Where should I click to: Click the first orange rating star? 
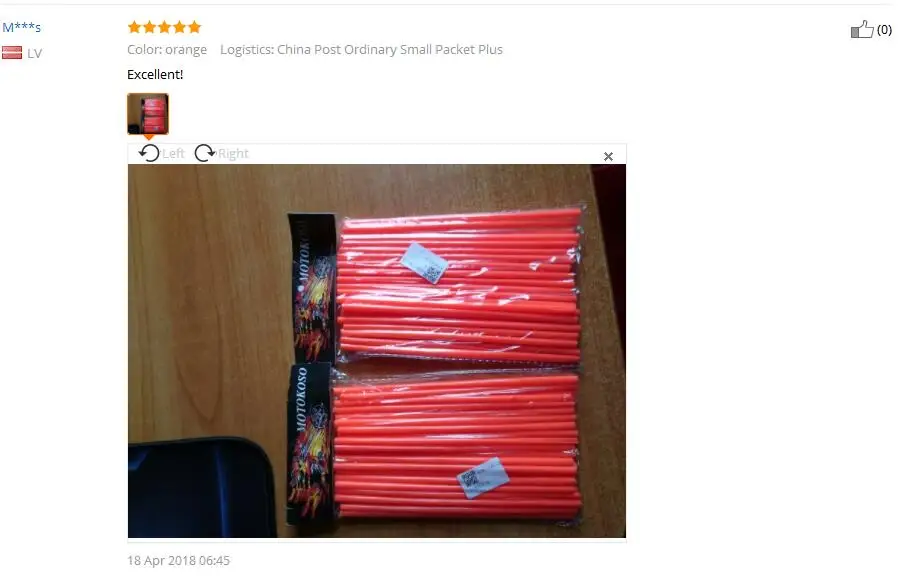tap(134, 27)
